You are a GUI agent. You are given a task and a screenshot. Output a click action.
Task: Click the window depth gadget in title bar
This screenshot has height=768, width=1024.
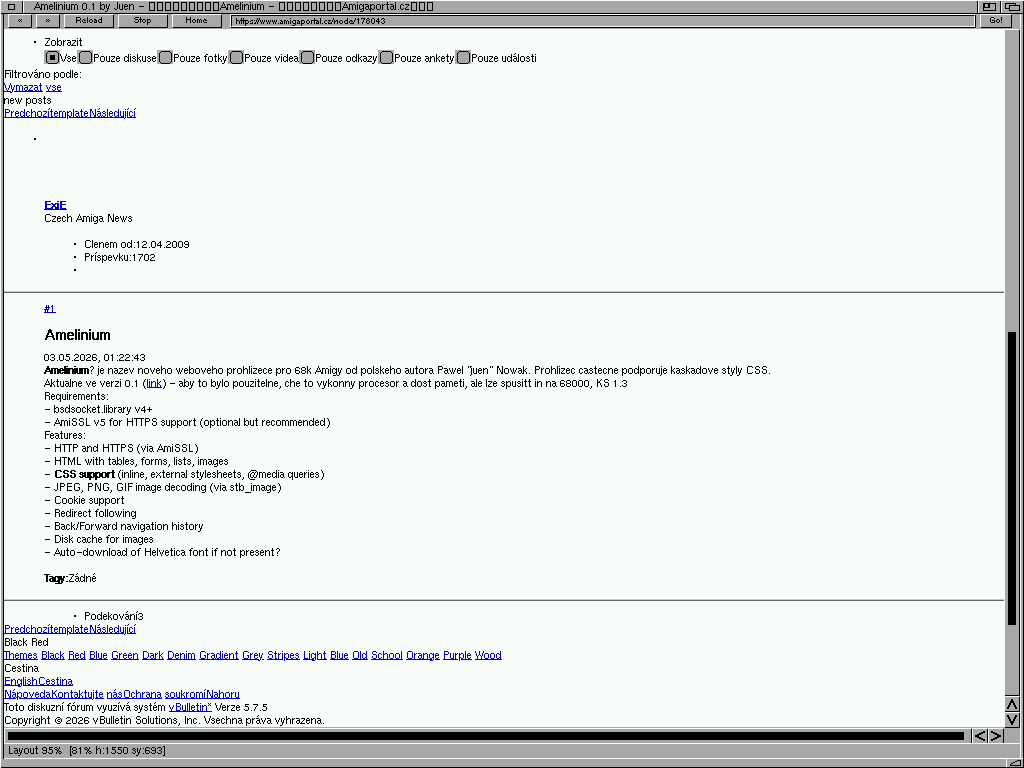pos(1010,7)
